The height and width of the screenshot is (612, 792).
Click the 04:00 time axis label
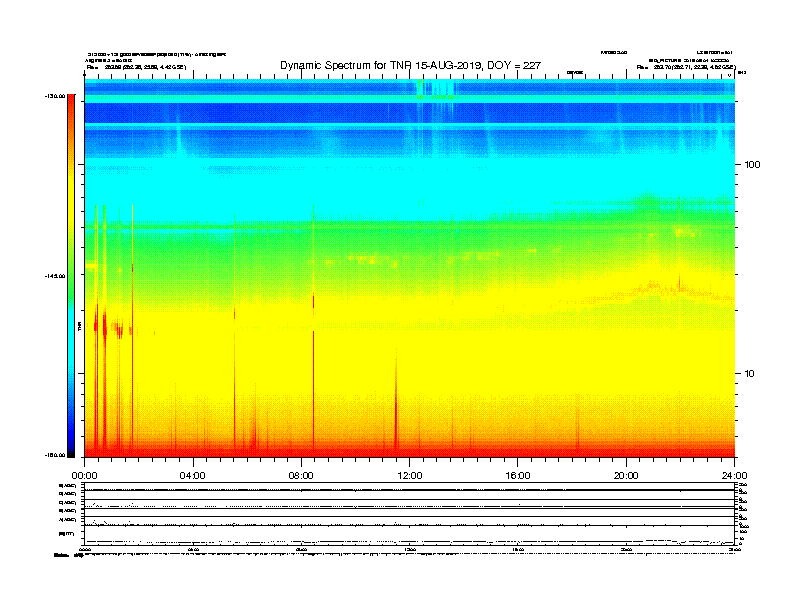point(193,476)
